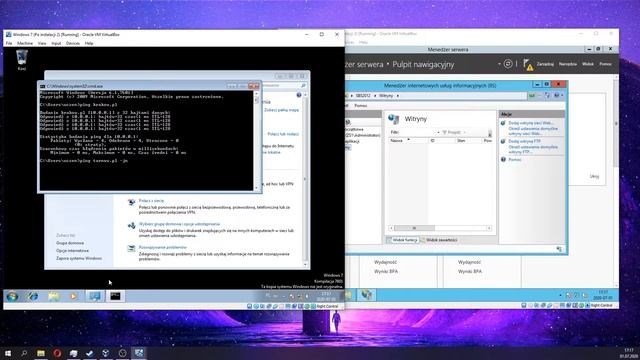Screen dimensions: 640x360
Task: Click the Network Center vertical scrollbar
Action: click(305, 180)
